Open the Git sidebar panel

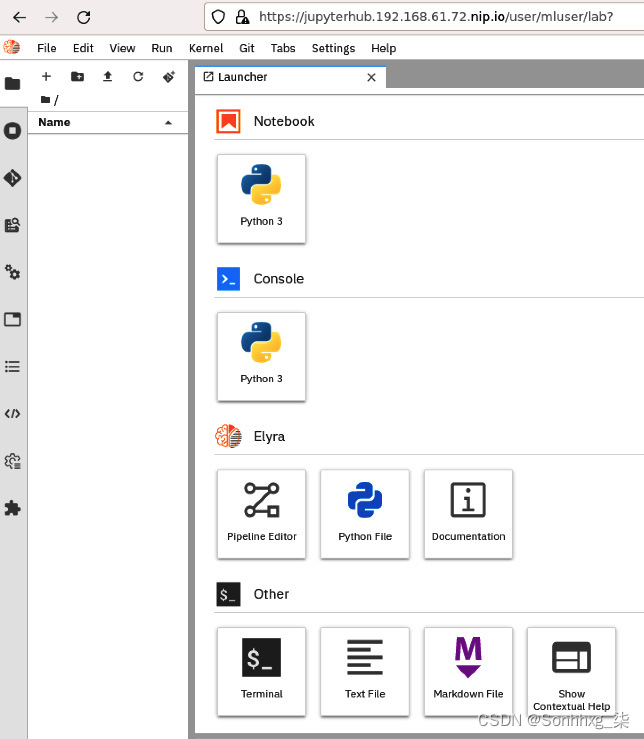pyautogui.click(x=13, y=178)
